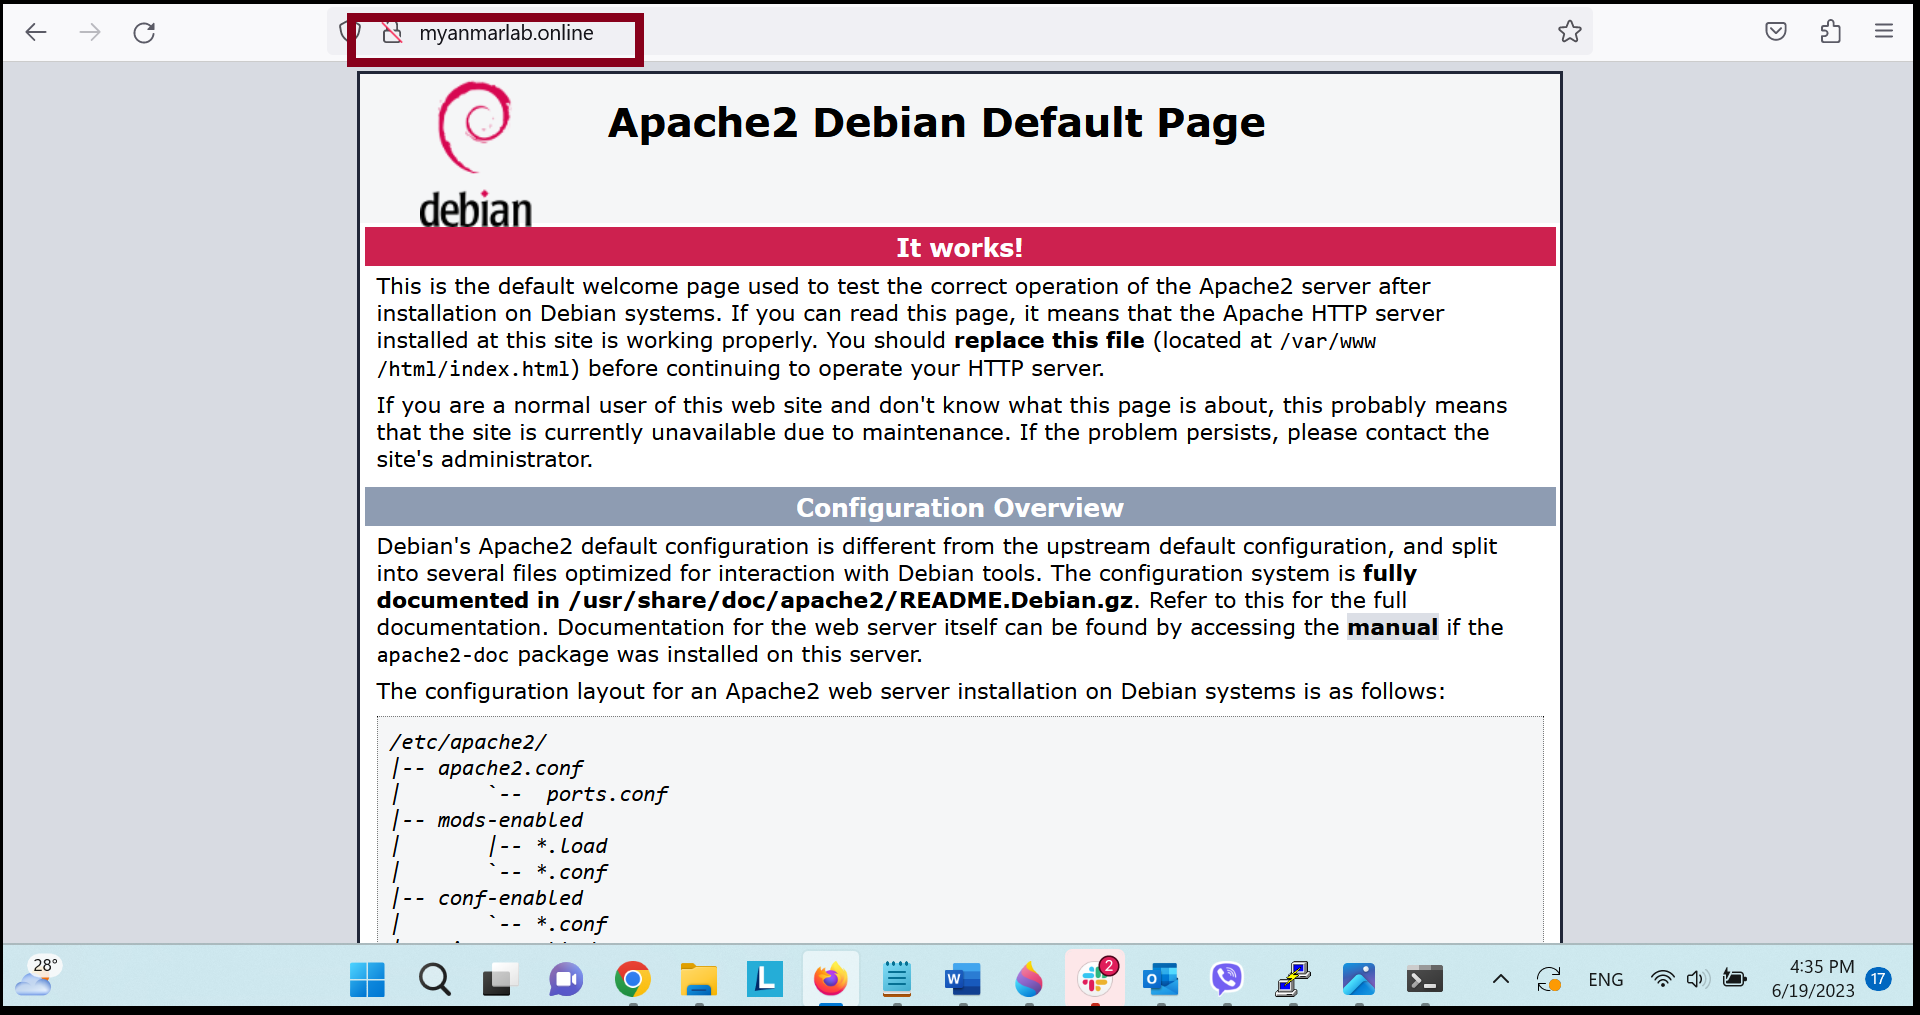Open Notepad from the taskbar
This screenshot has height=1015, width=1920.
pyautogui.click(x=896, y=979)
